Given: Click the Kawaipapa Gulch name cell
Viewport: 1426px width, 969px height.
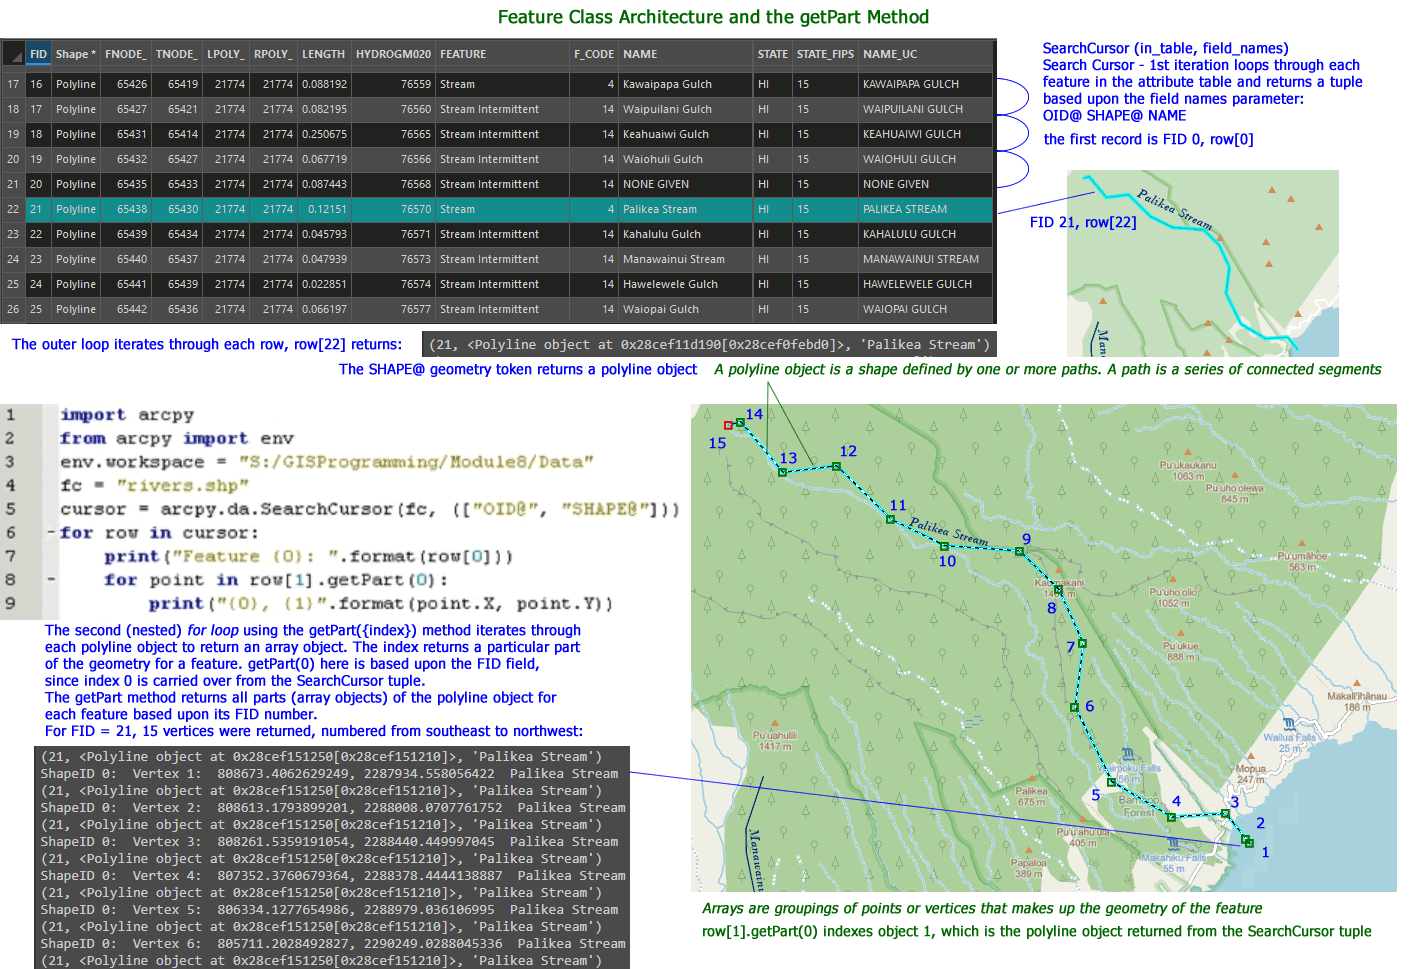Looking at the screenshot, I should click(686, 84).
